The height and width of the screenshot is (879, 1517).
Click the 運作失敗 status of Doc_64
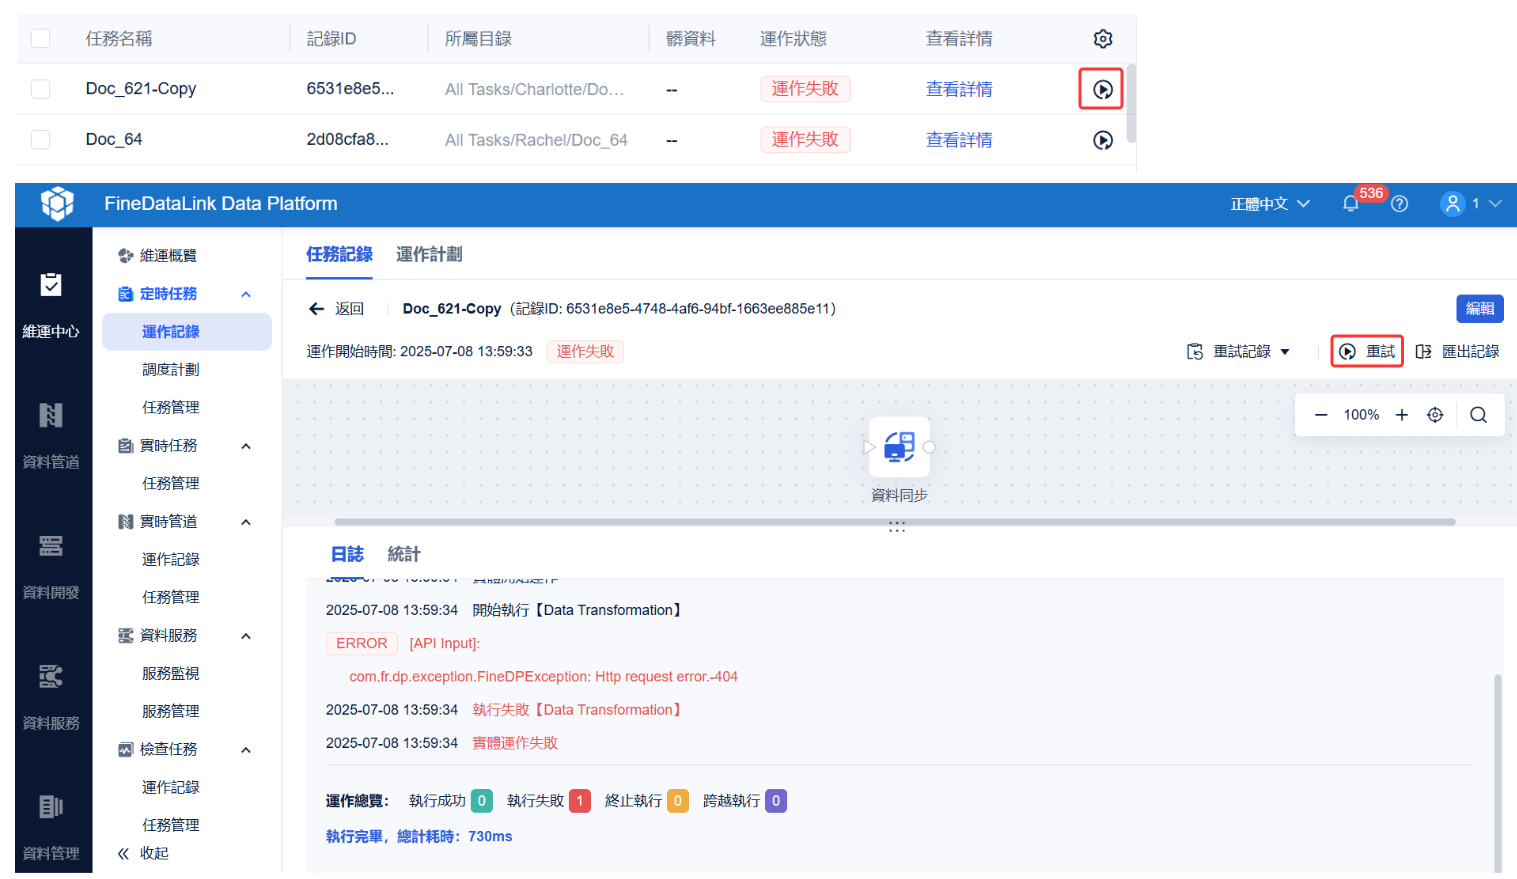pyautogui.click(x=805, y=140)
